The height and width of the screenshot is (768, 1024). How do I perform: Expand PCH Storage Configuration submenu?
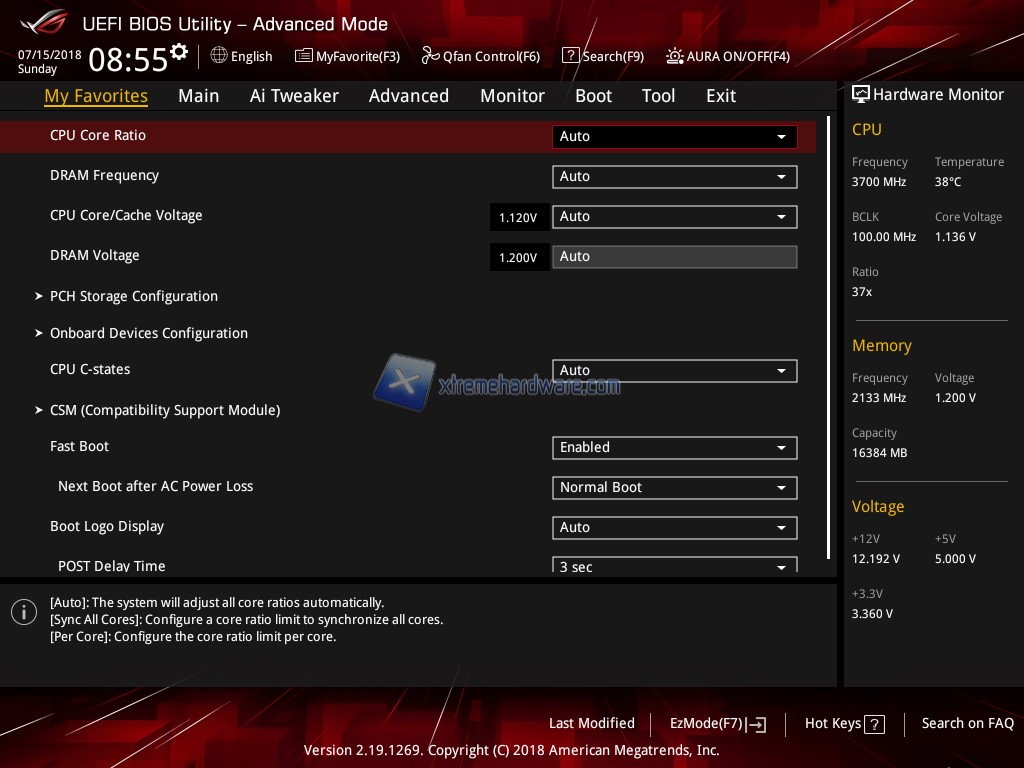pos(133,296)
